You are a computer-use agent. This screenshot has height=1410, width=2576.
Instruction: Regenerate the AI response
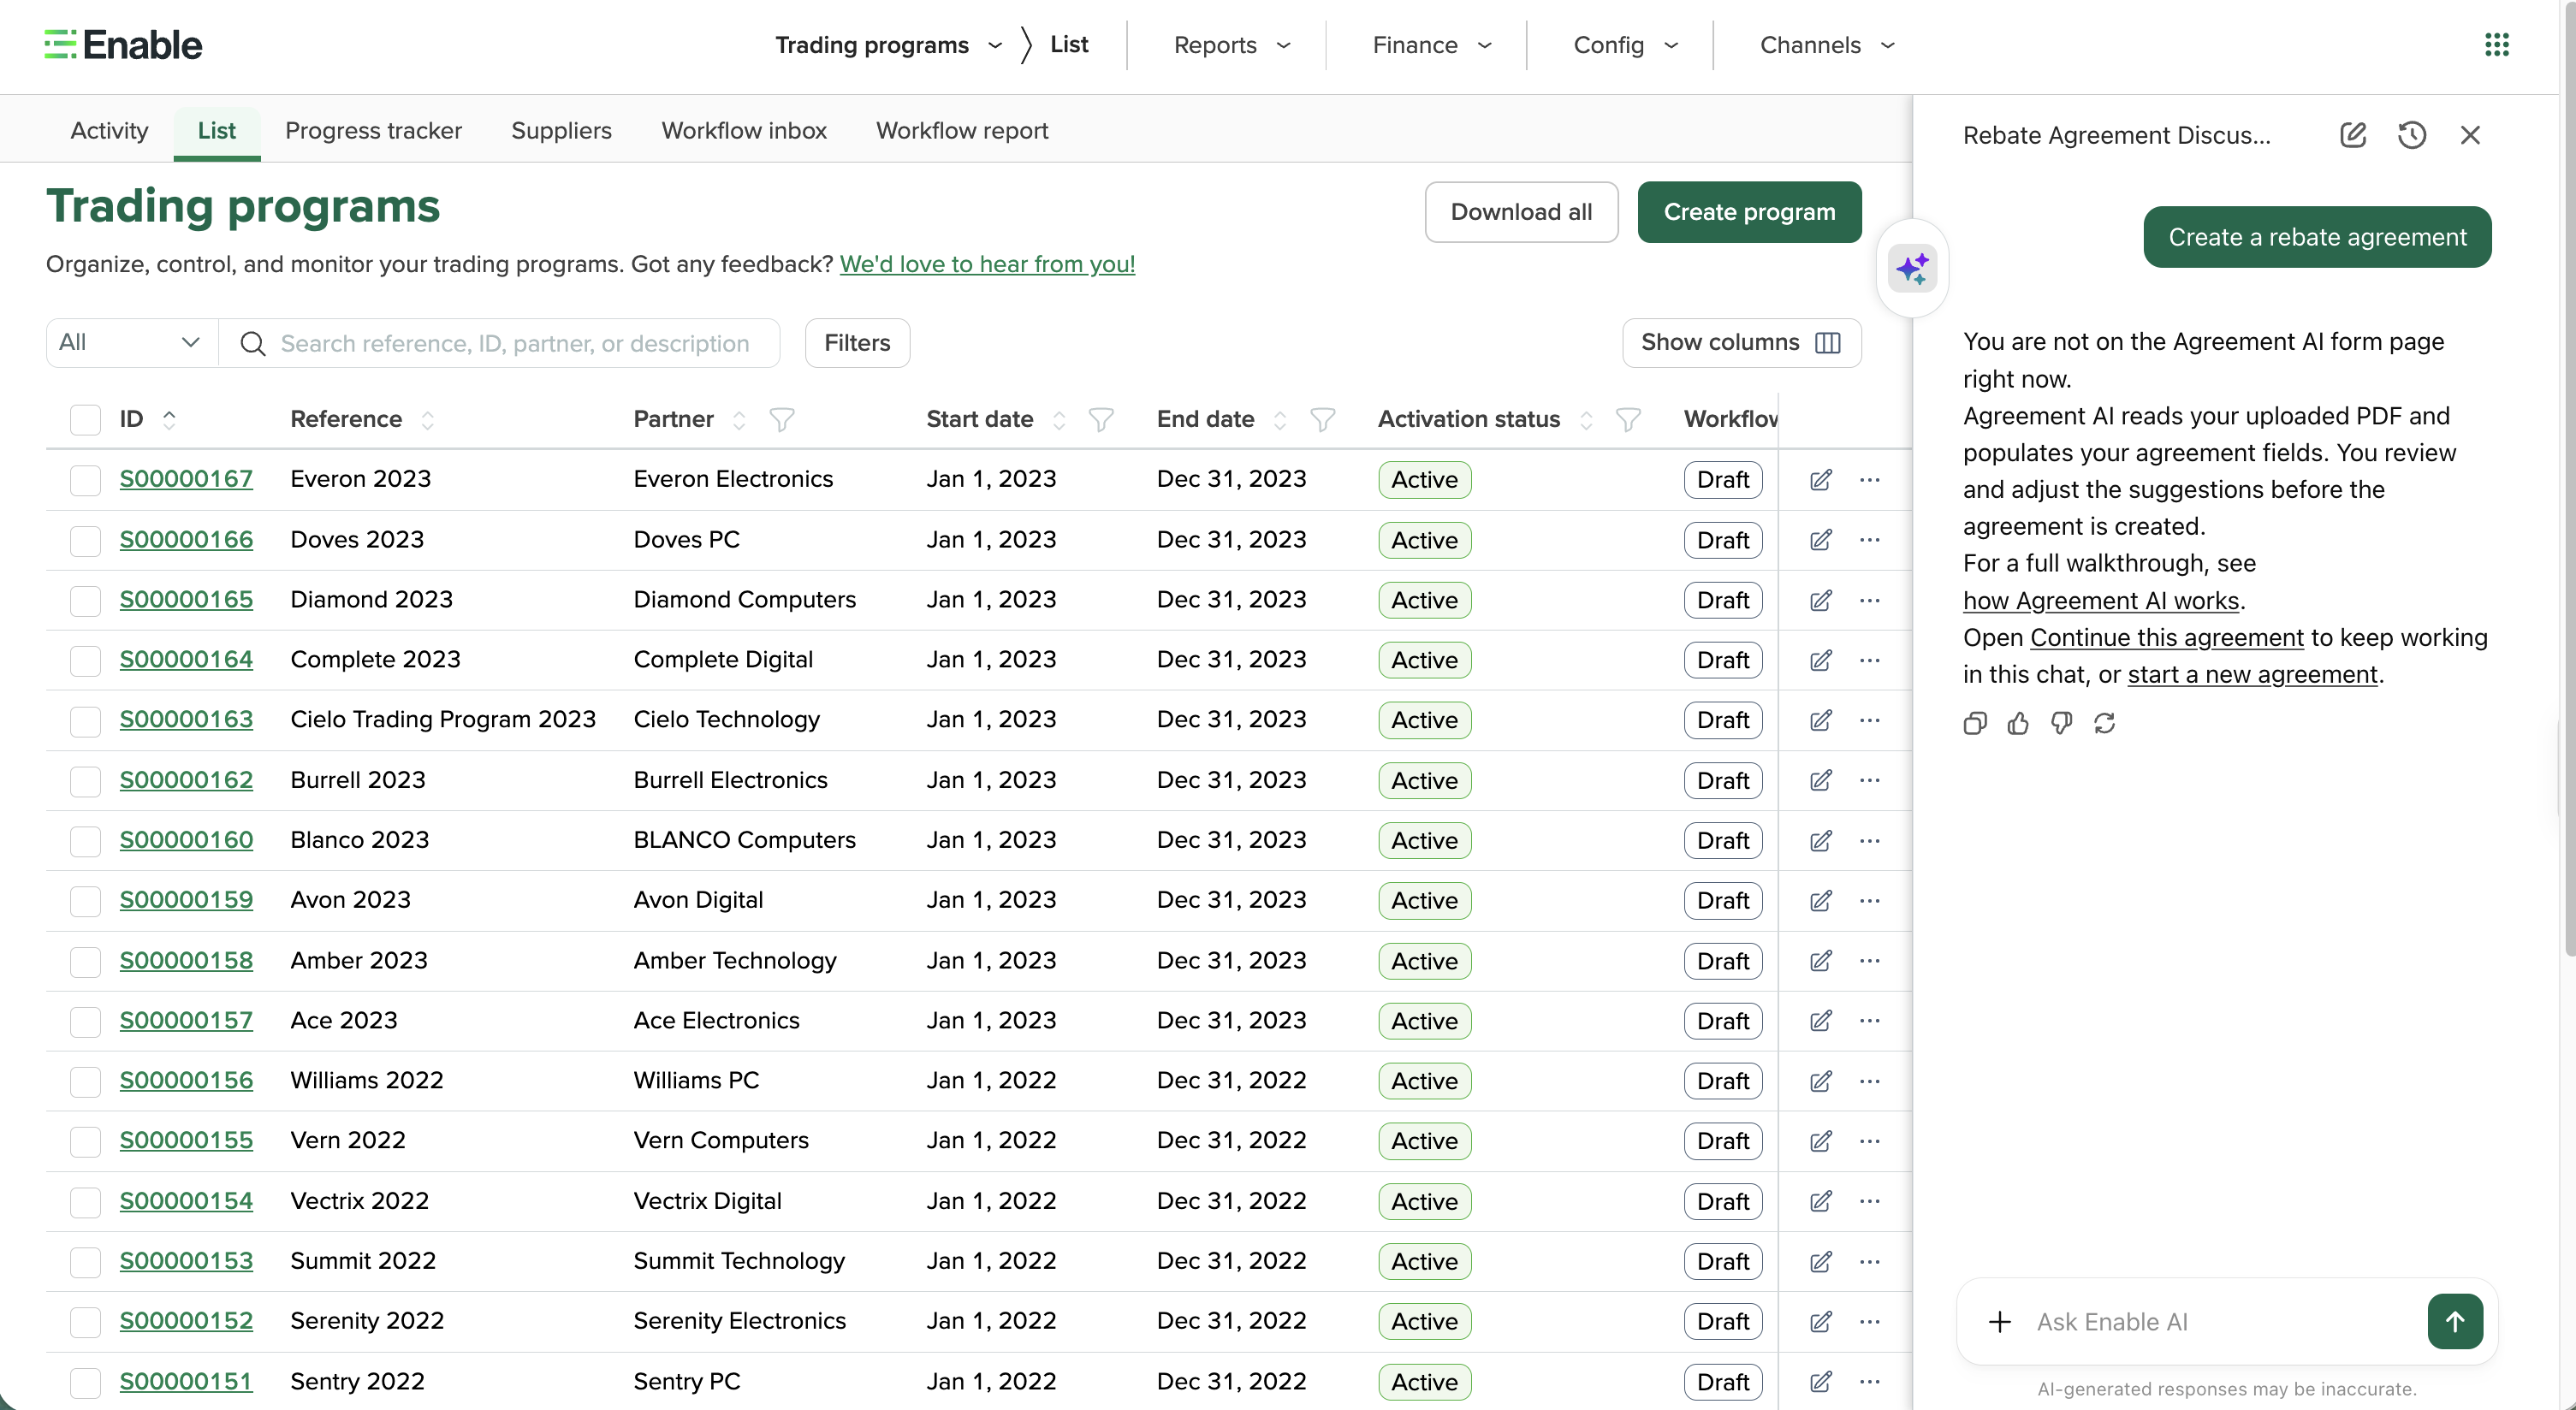[2104, 723]
